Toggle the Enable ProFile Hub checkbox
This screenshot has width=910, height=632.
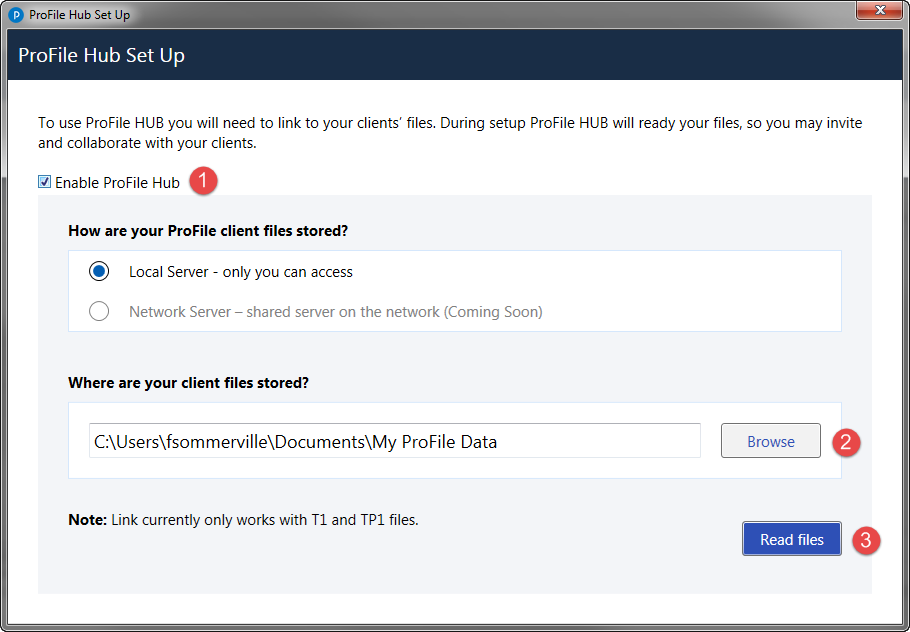tap(44, 182)
